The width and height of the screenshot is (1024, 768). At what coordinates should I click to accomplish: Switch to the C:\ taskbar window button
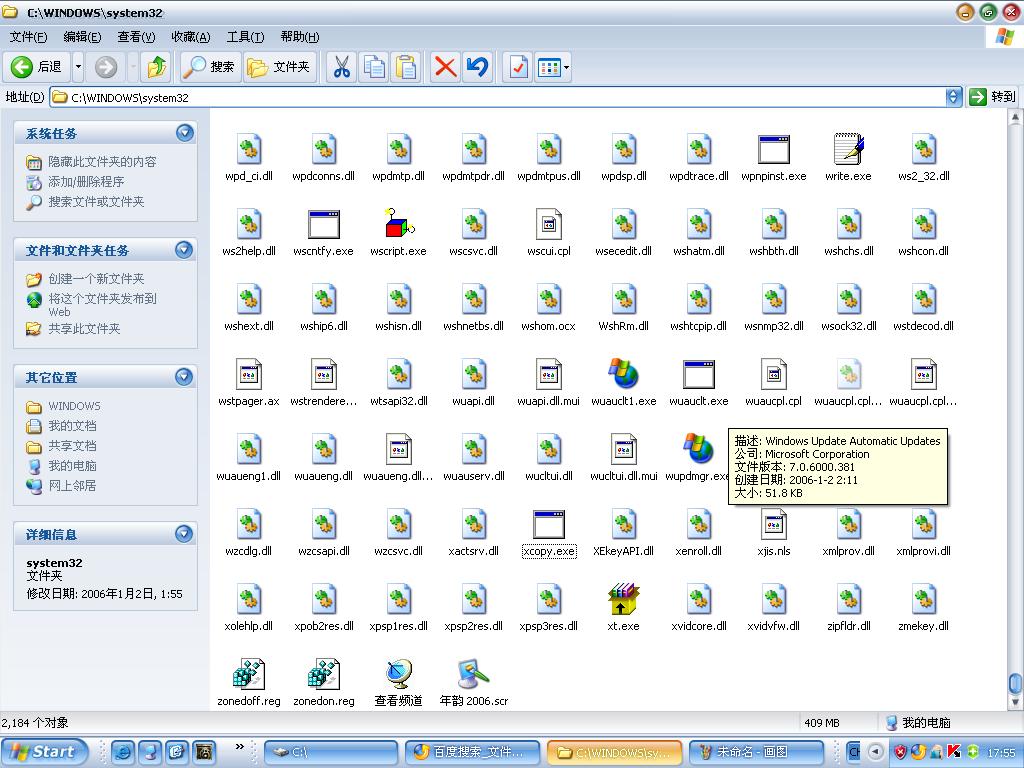pyautogui.click(x=331, y=752)
